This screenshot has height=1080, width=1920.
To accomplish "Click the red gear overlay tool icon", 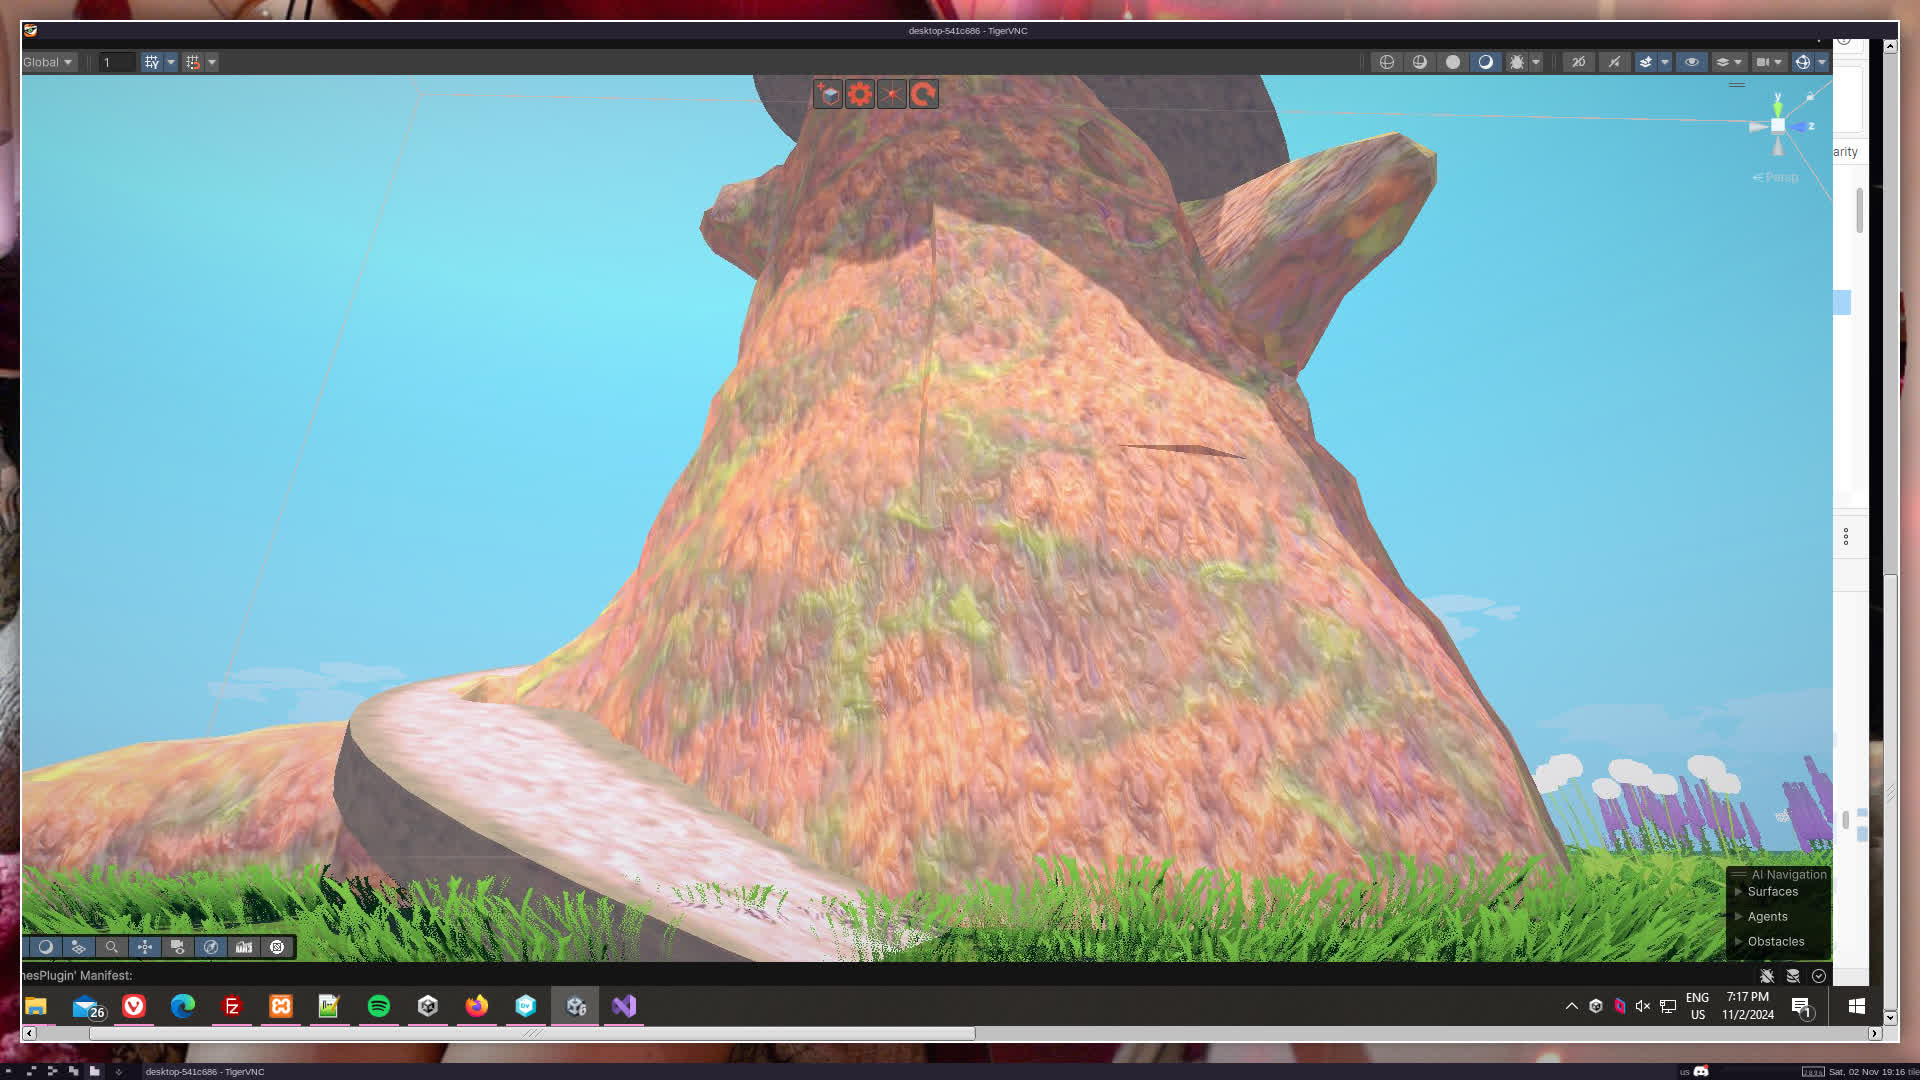I will [x=860, y=94].
